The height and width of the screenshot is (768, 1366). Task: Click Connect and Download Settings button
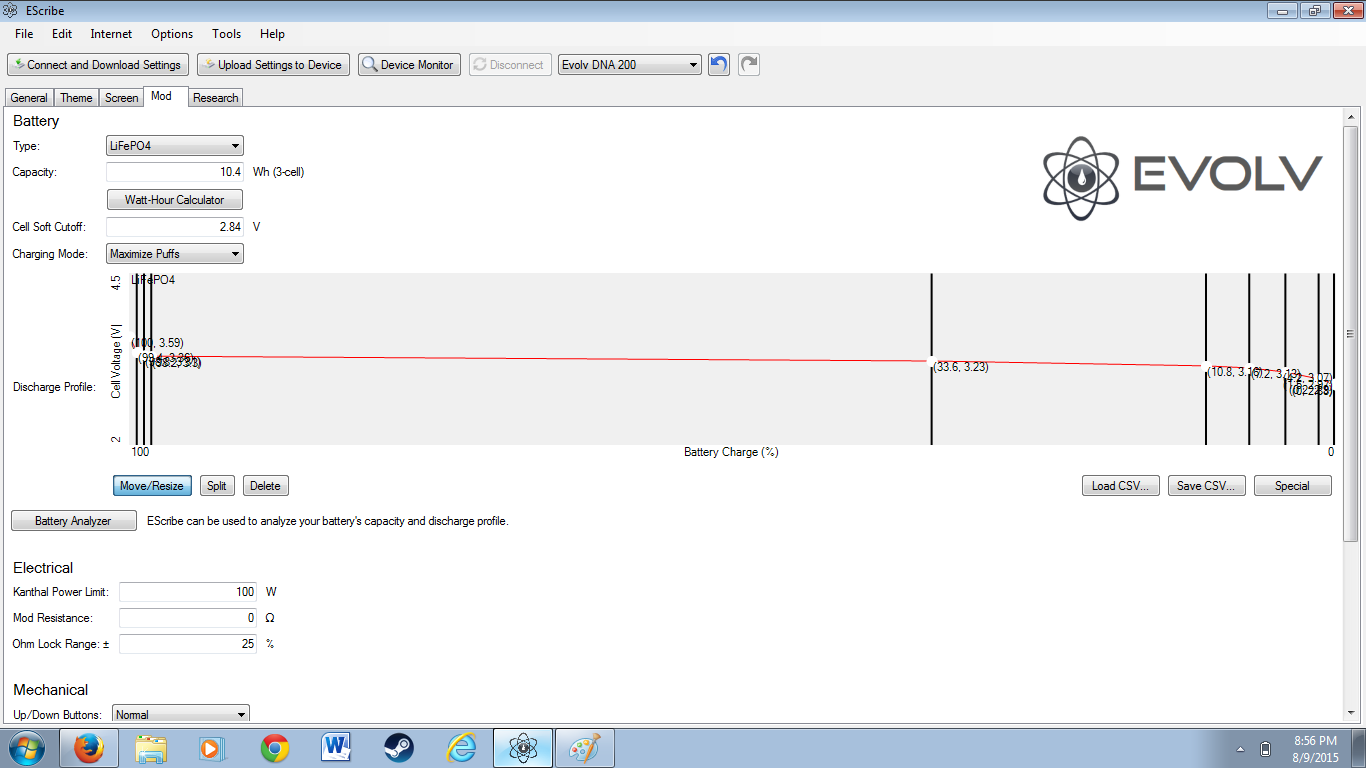click(x=97, y=65)
